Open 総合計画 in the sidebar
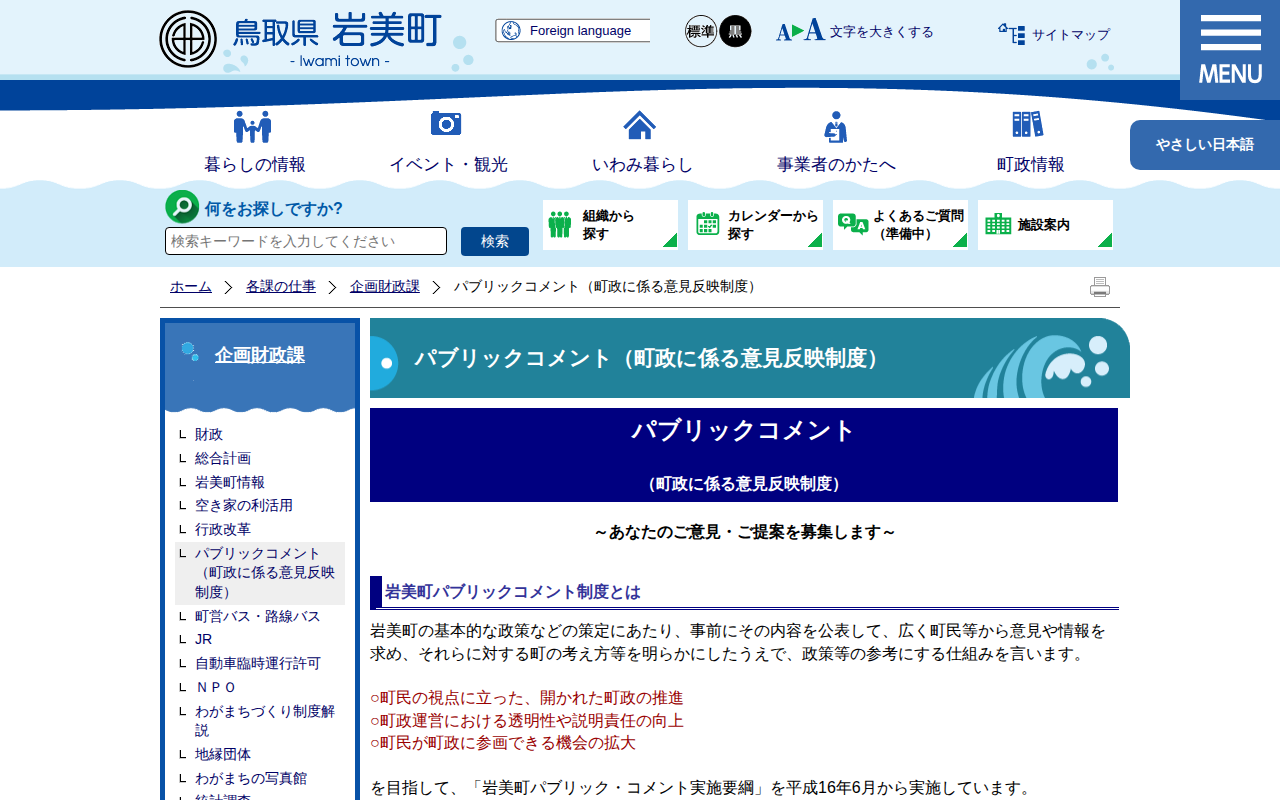The image size is (1280, 800). pos(223,458)
